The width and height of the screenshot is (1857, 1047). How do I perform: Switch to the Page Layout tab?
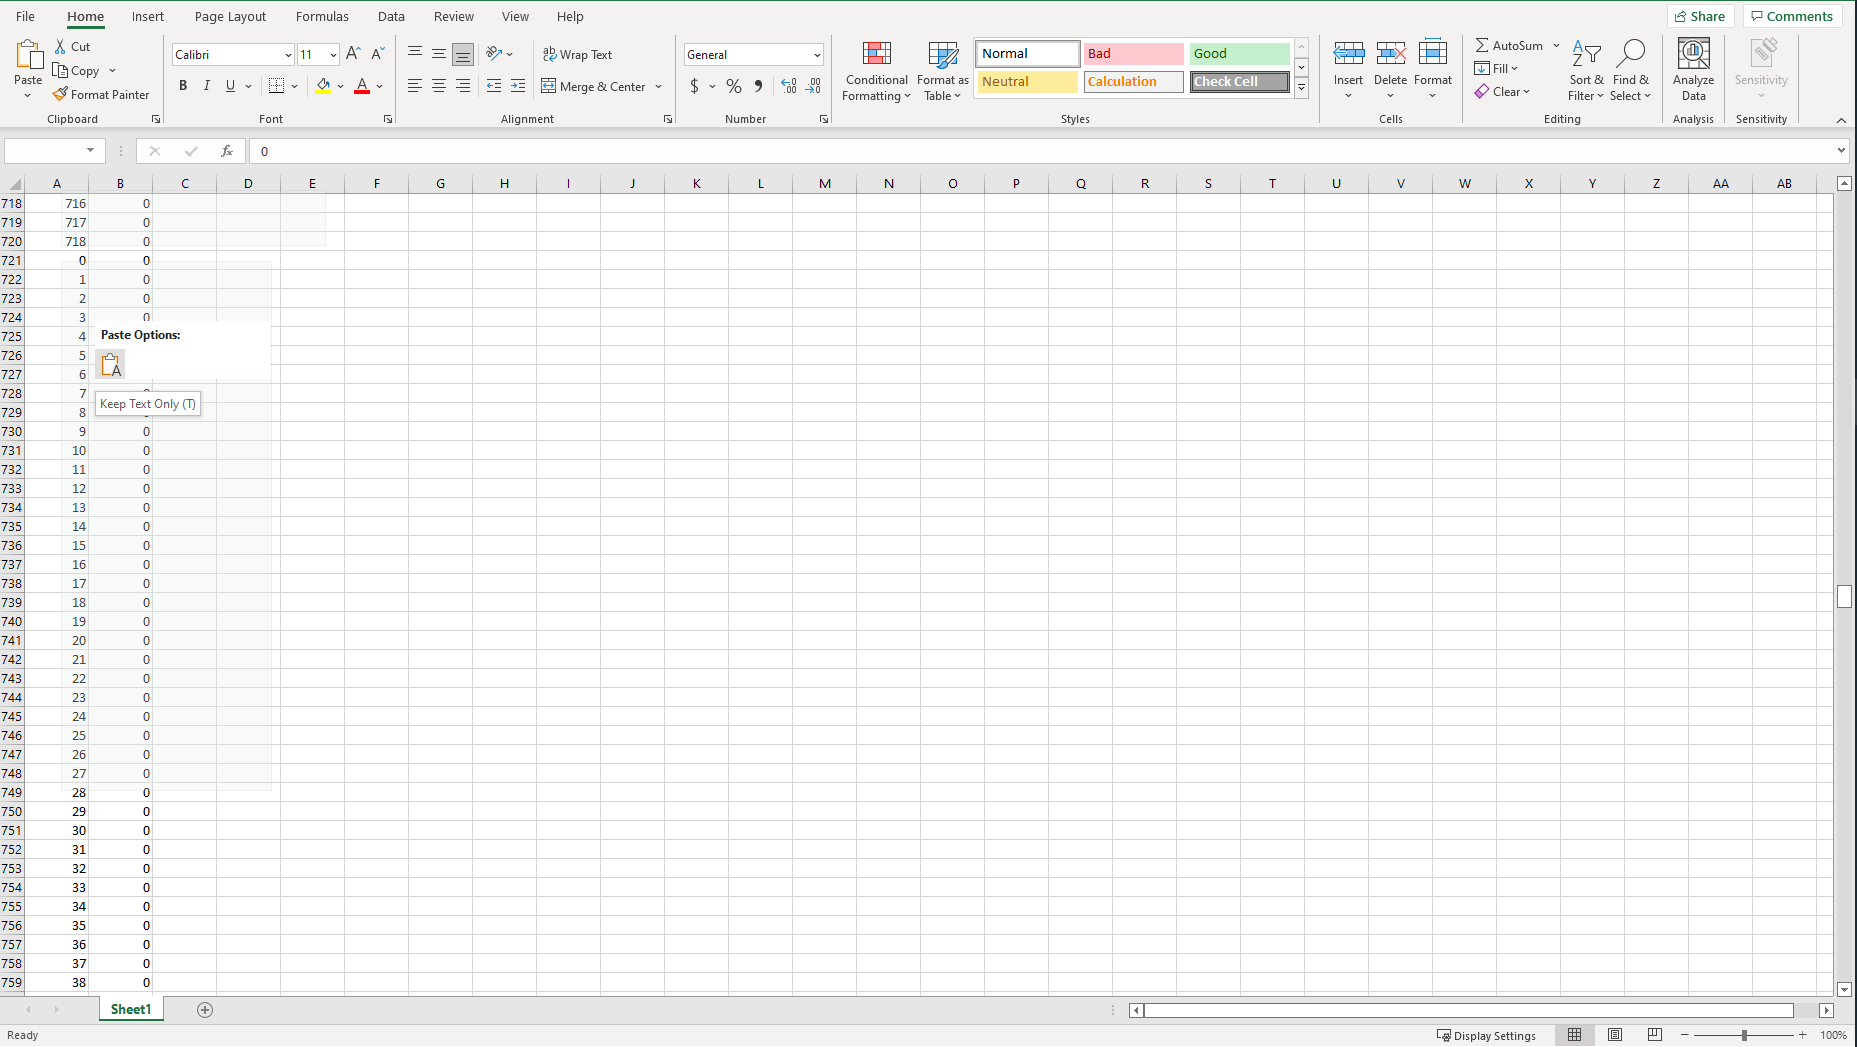[x=230, y=16]
